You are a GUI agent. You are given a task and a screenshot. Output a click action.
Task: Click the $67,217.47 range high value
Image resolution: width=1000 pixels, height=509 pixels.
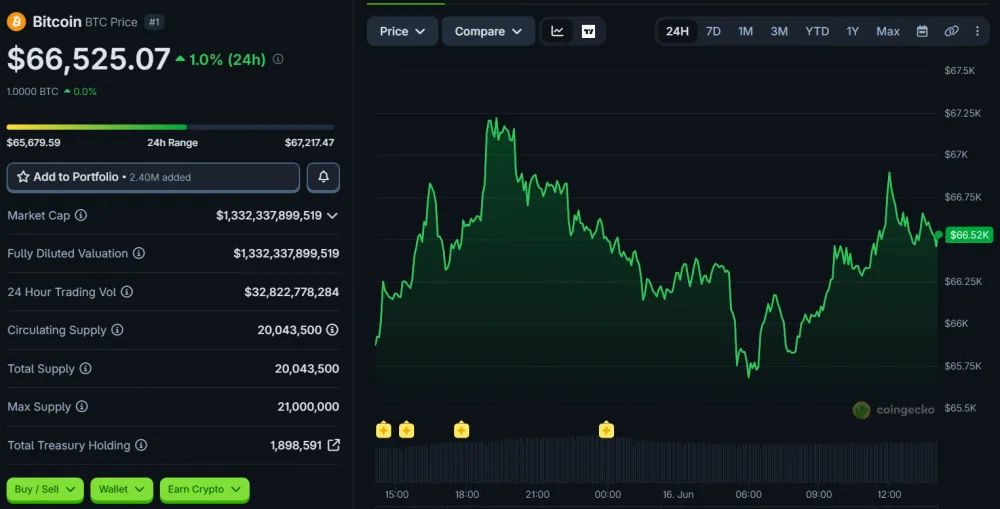[x=309, y=142]
